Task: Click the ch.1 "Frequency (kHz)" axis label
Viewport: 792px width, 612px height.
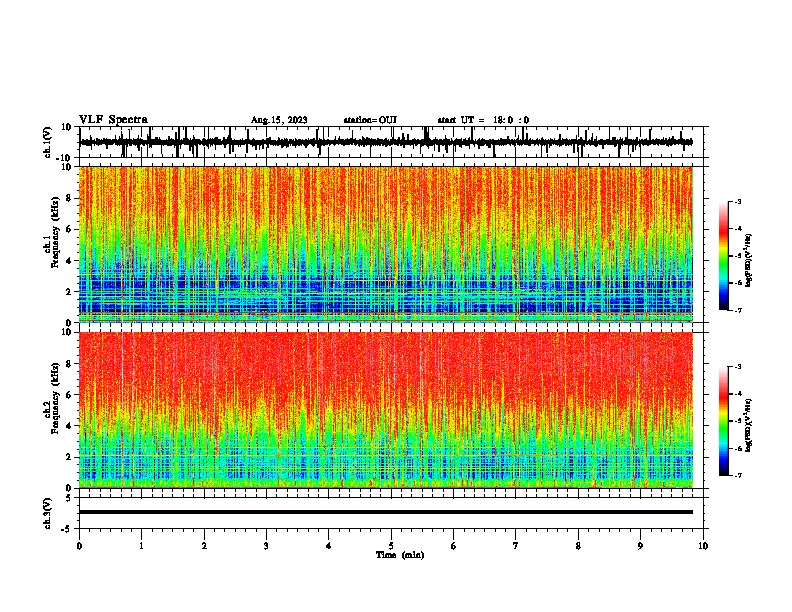Action: (55, 232)
